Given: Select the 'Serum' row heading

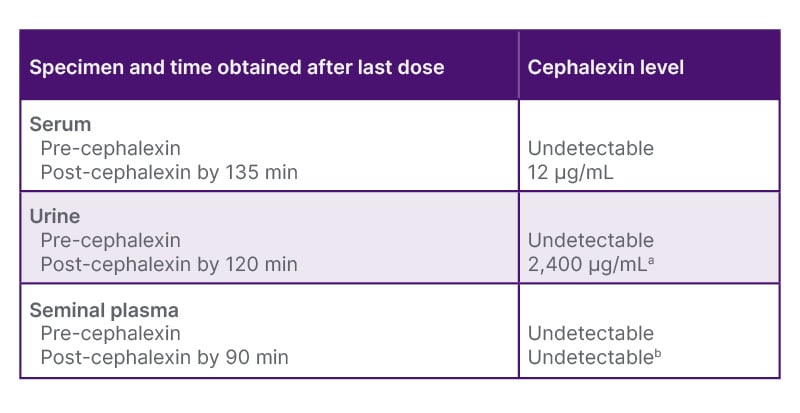Looking at the screenshot, I should [x=60, y=124].
